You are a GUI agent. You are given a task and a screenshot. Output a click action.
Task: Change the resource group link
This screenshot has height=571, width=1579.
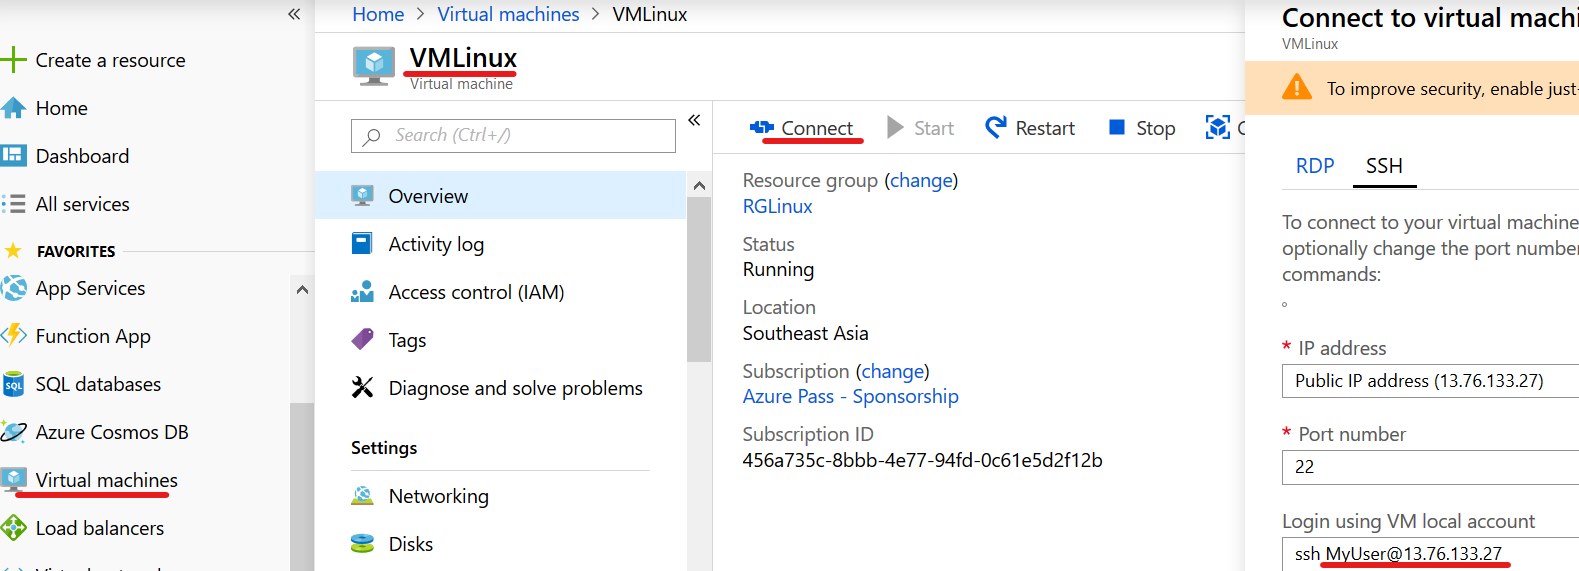click(921, 180)
